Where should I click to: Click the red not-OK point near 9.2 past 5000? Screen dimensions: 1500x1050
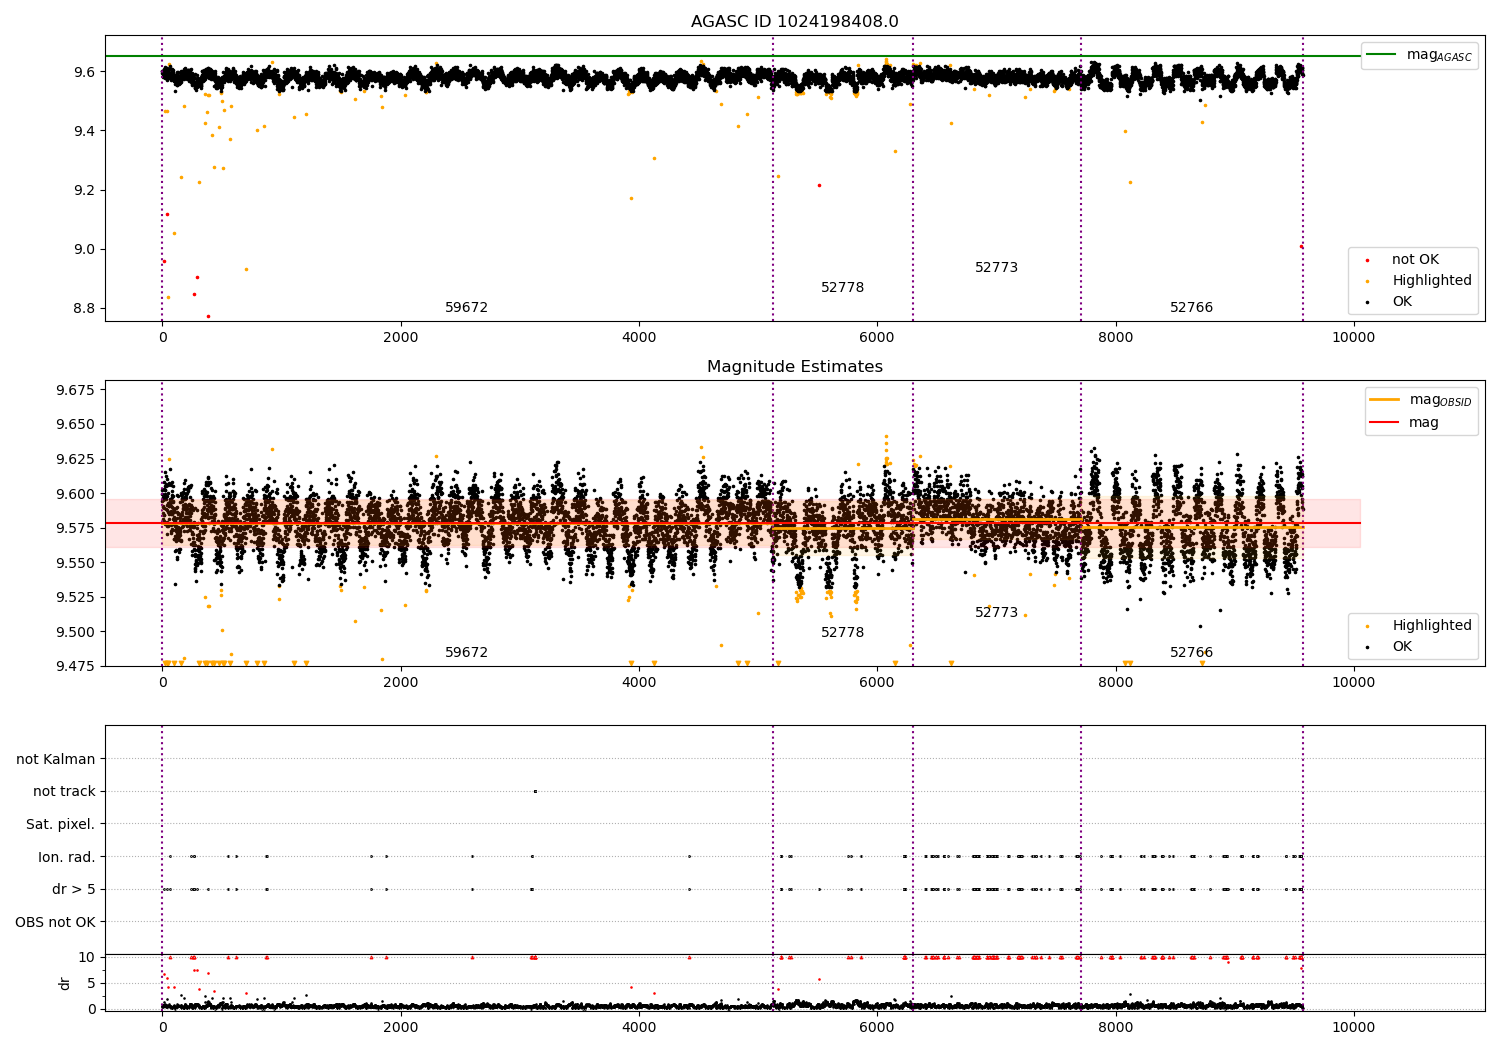[x=819, y=185]
